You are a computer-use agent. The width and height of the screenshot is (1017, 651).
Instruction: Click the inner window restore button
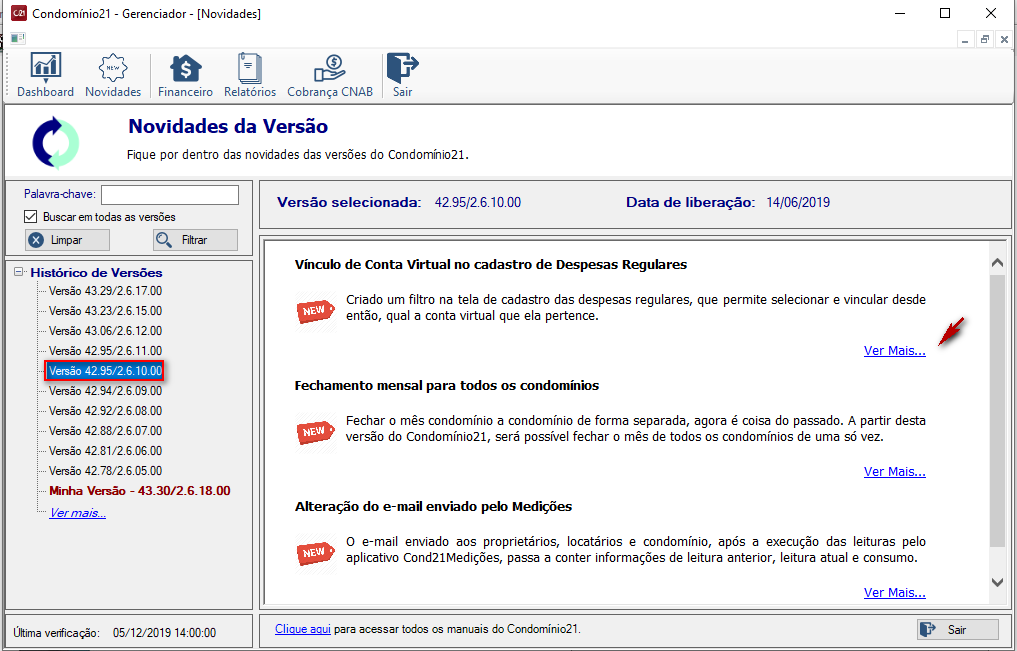coord(985,40)
